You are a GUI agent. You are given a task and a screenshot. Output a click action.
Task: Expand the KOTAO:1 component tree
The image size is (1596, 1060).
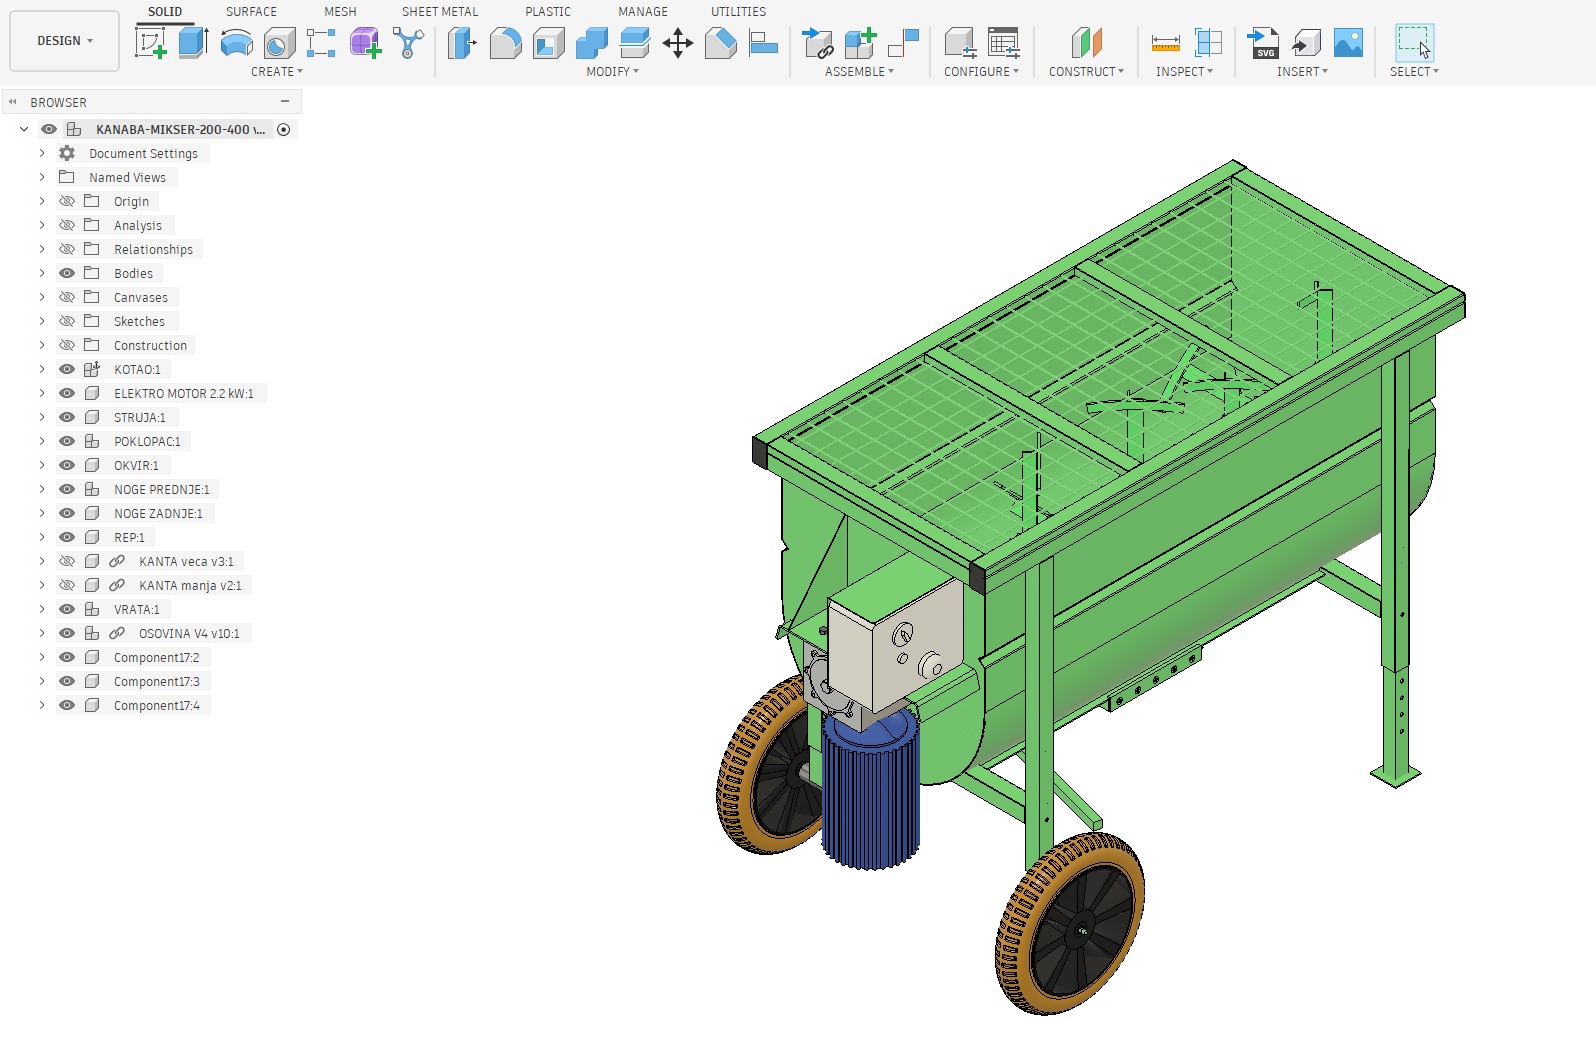[x=42, y=369]
